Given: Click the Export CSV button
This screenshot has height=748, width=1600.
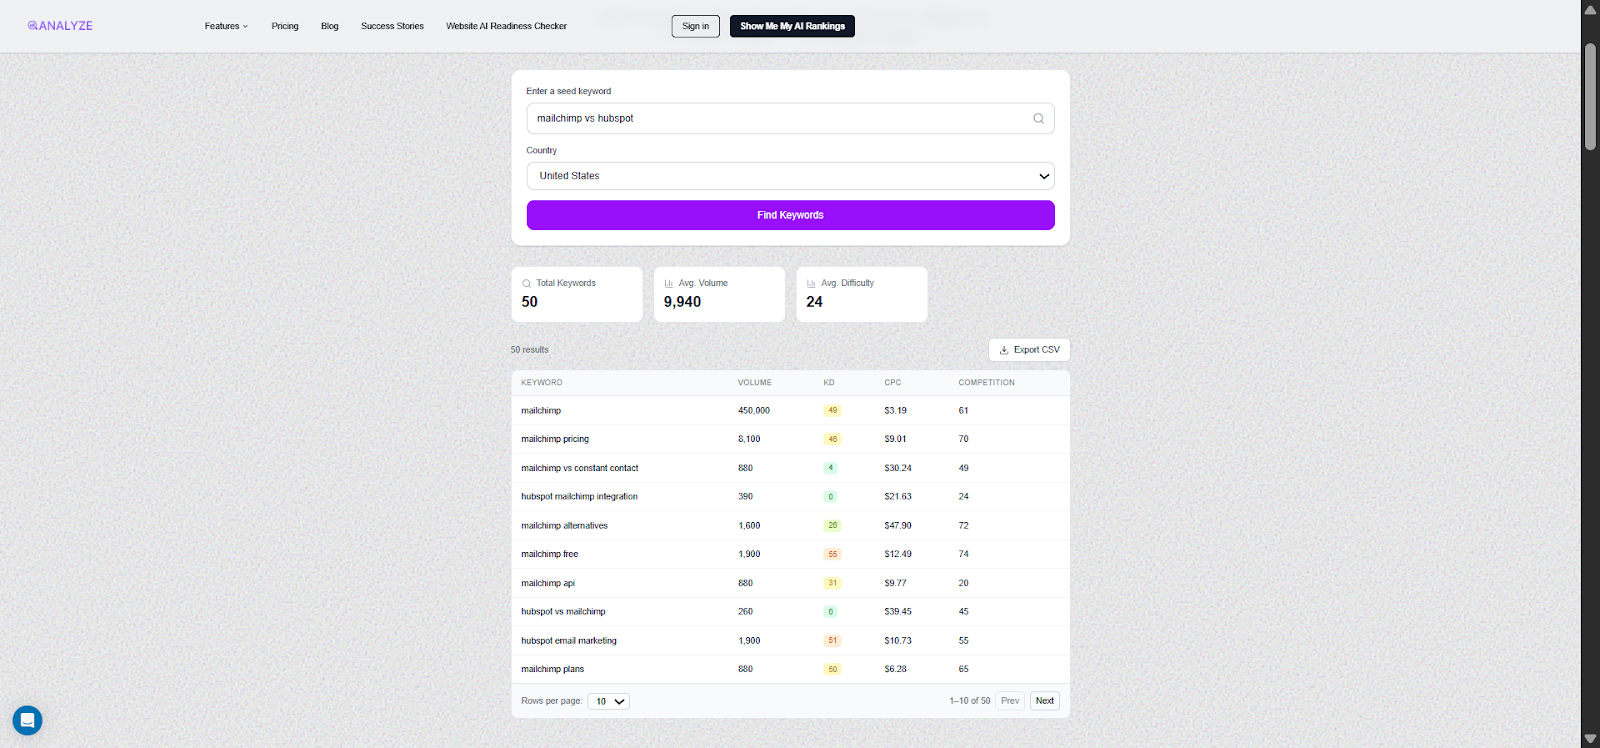Looking at the screenshot, I should [x=1029, y=350].
